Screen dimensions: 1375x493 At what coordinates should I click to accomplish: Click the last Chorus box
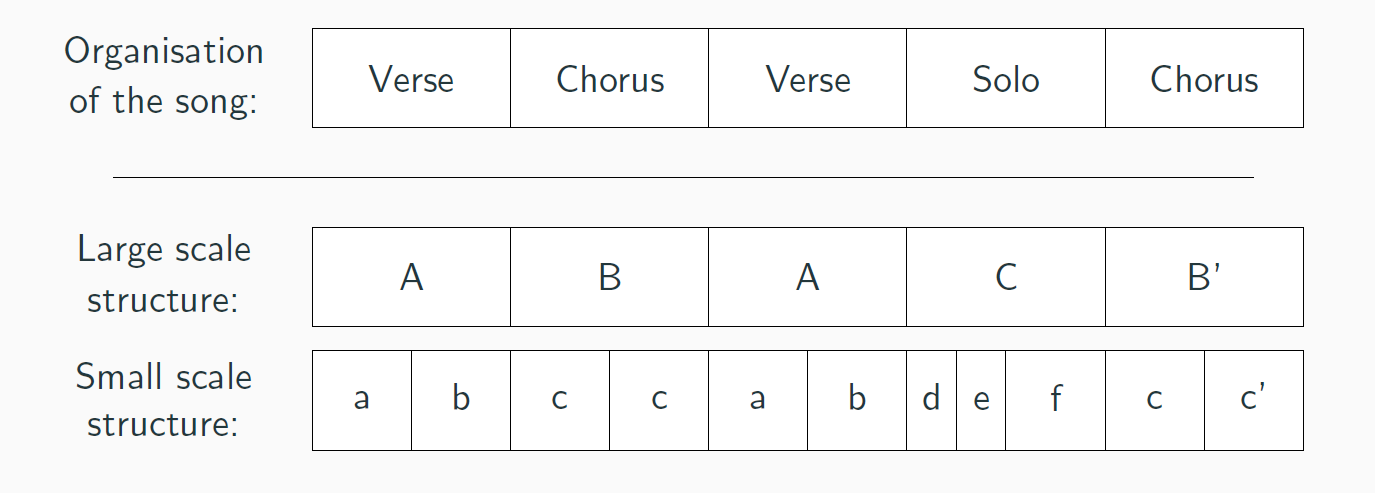click(x=1204, y=78)
